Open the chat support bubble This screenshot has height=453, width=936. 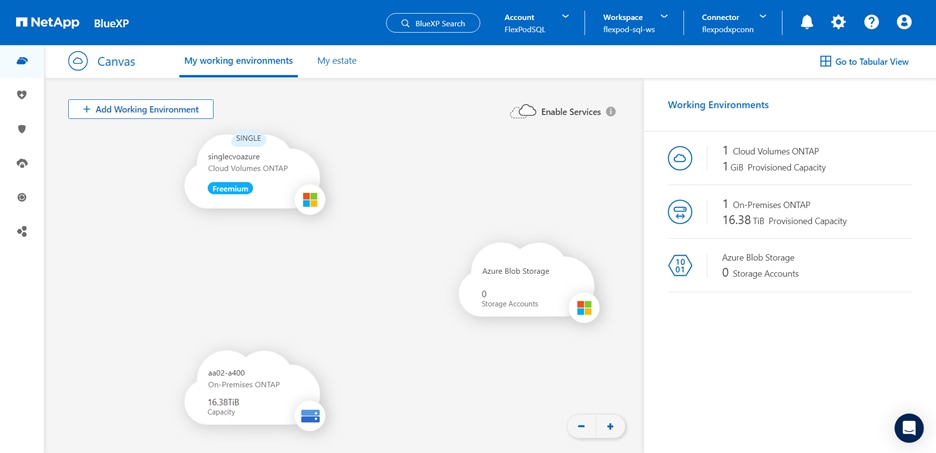click(x=909, y=427)
